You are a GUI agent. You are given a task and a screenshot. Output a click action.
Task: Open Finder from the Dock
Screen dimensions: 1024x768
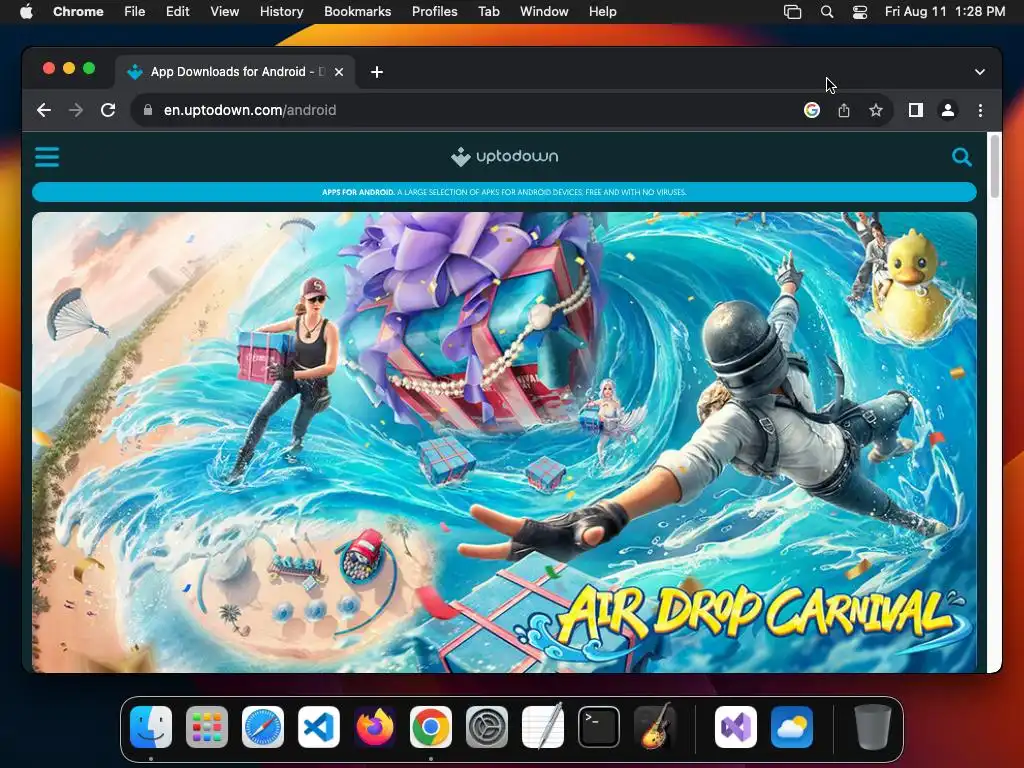click(151, 727)
